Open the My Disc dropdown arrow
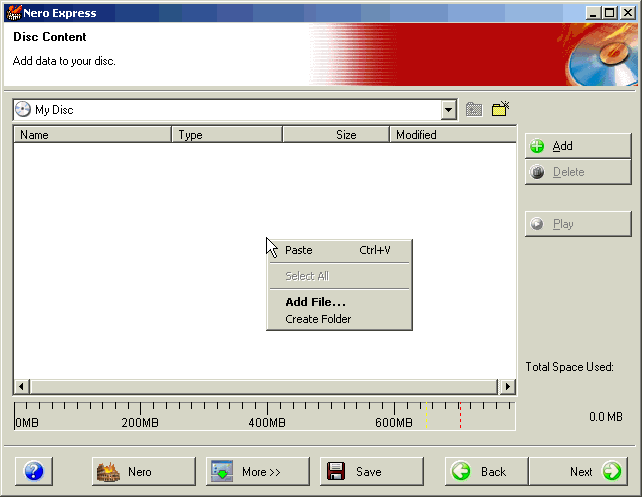 pyautogui.click(x=449, y=110)
